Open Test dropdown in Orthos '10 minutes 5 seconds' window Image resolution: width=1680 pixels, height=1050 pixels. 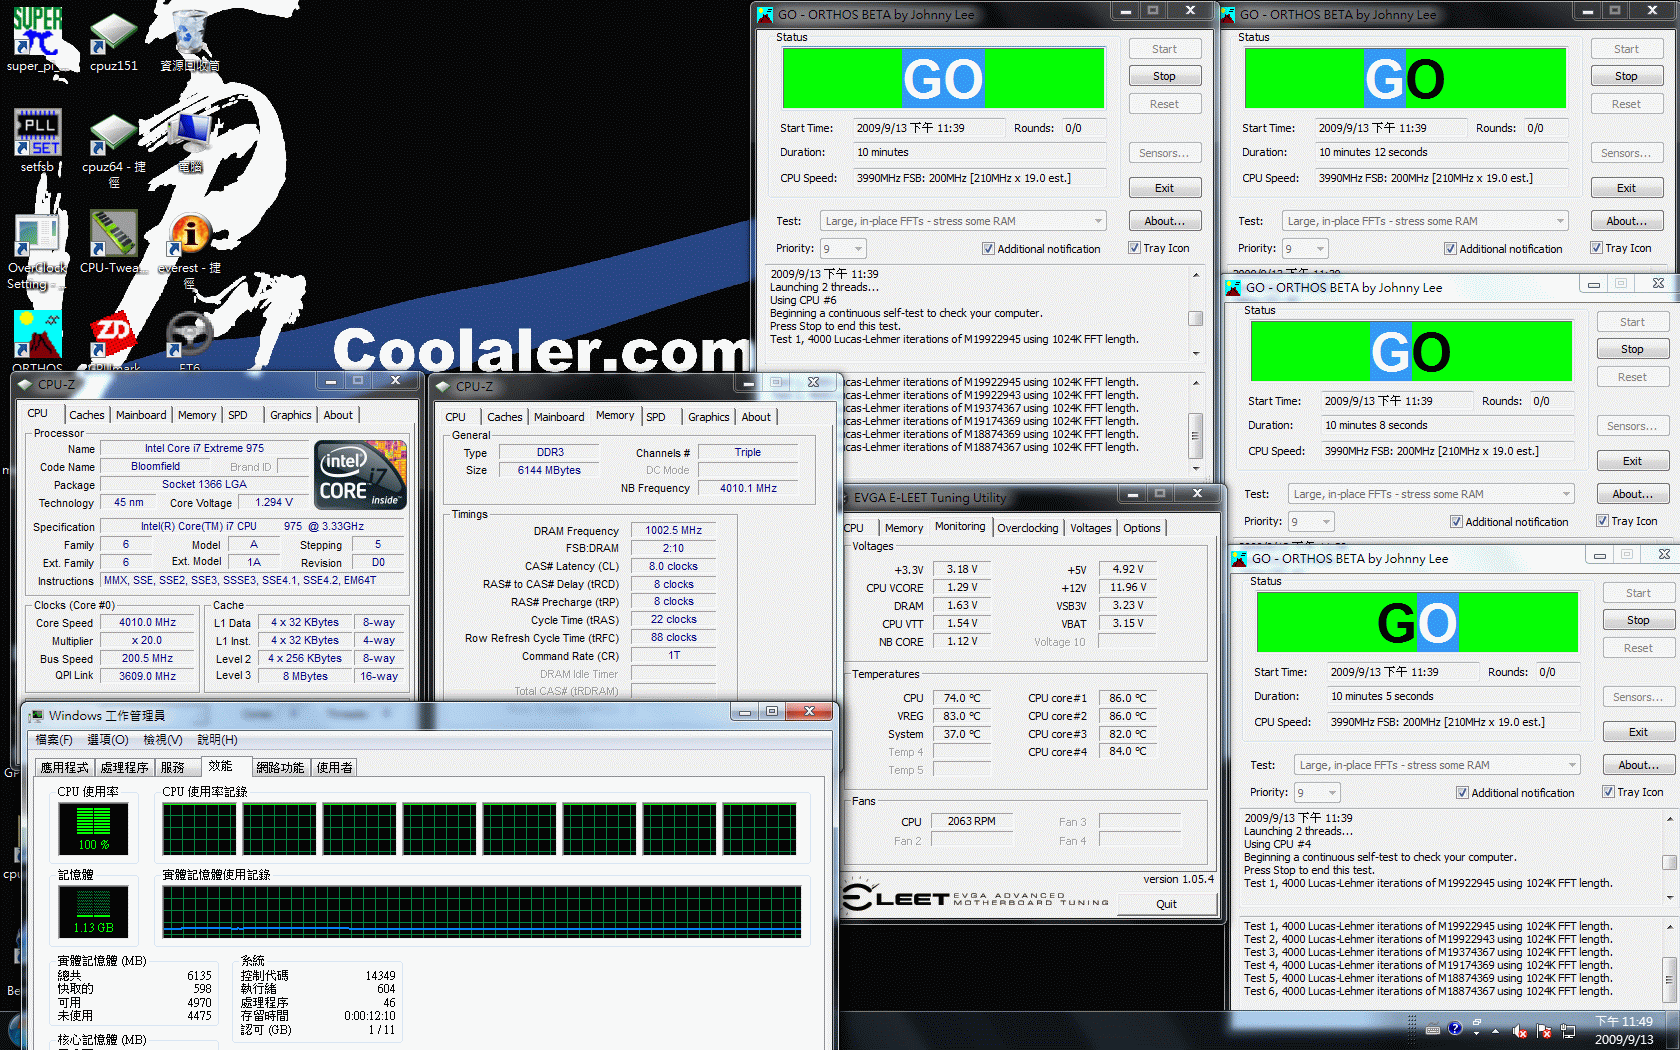[x=1437, y=765]
